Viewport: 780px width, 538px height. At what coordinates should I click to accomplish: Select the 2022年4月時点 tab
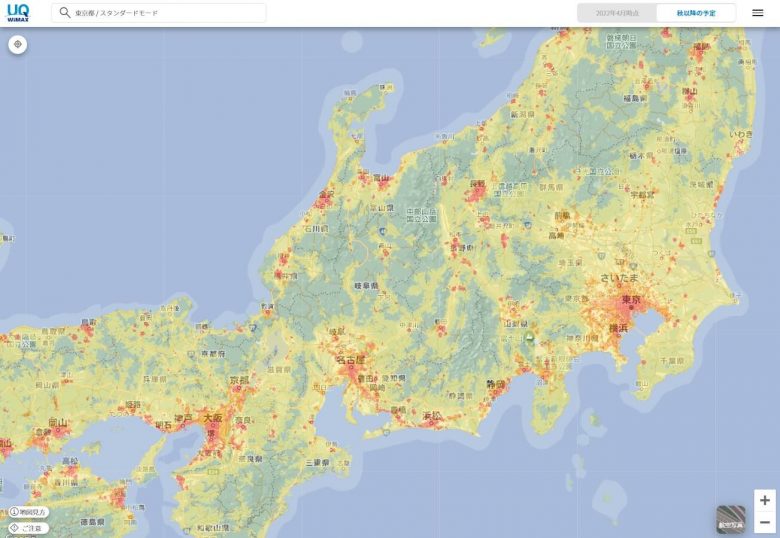pos(617,13)
